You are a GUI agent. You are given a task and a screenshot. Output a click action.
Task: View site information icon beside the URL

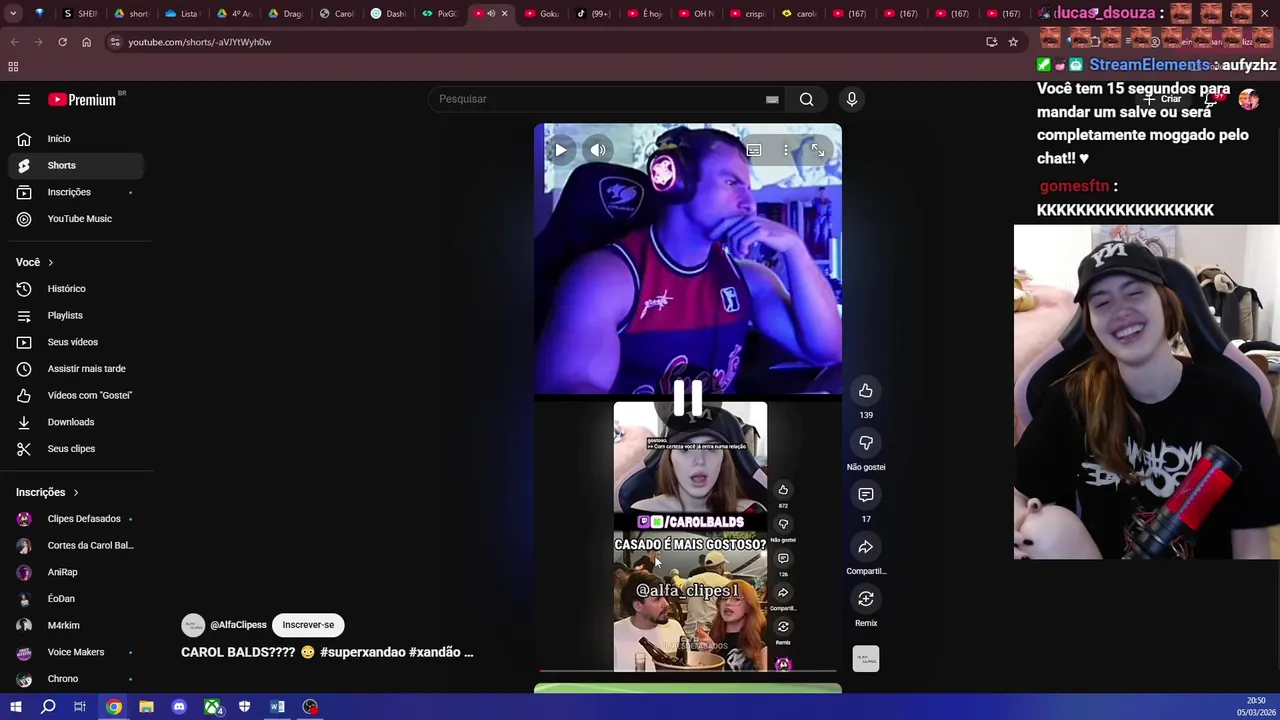click(115, 42)
